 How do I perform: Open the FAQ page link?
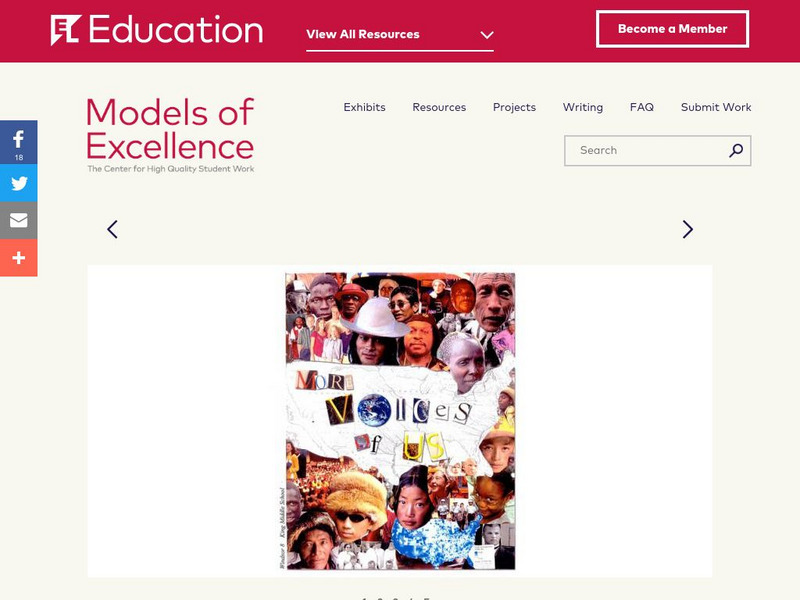click(x=642, y=107)
